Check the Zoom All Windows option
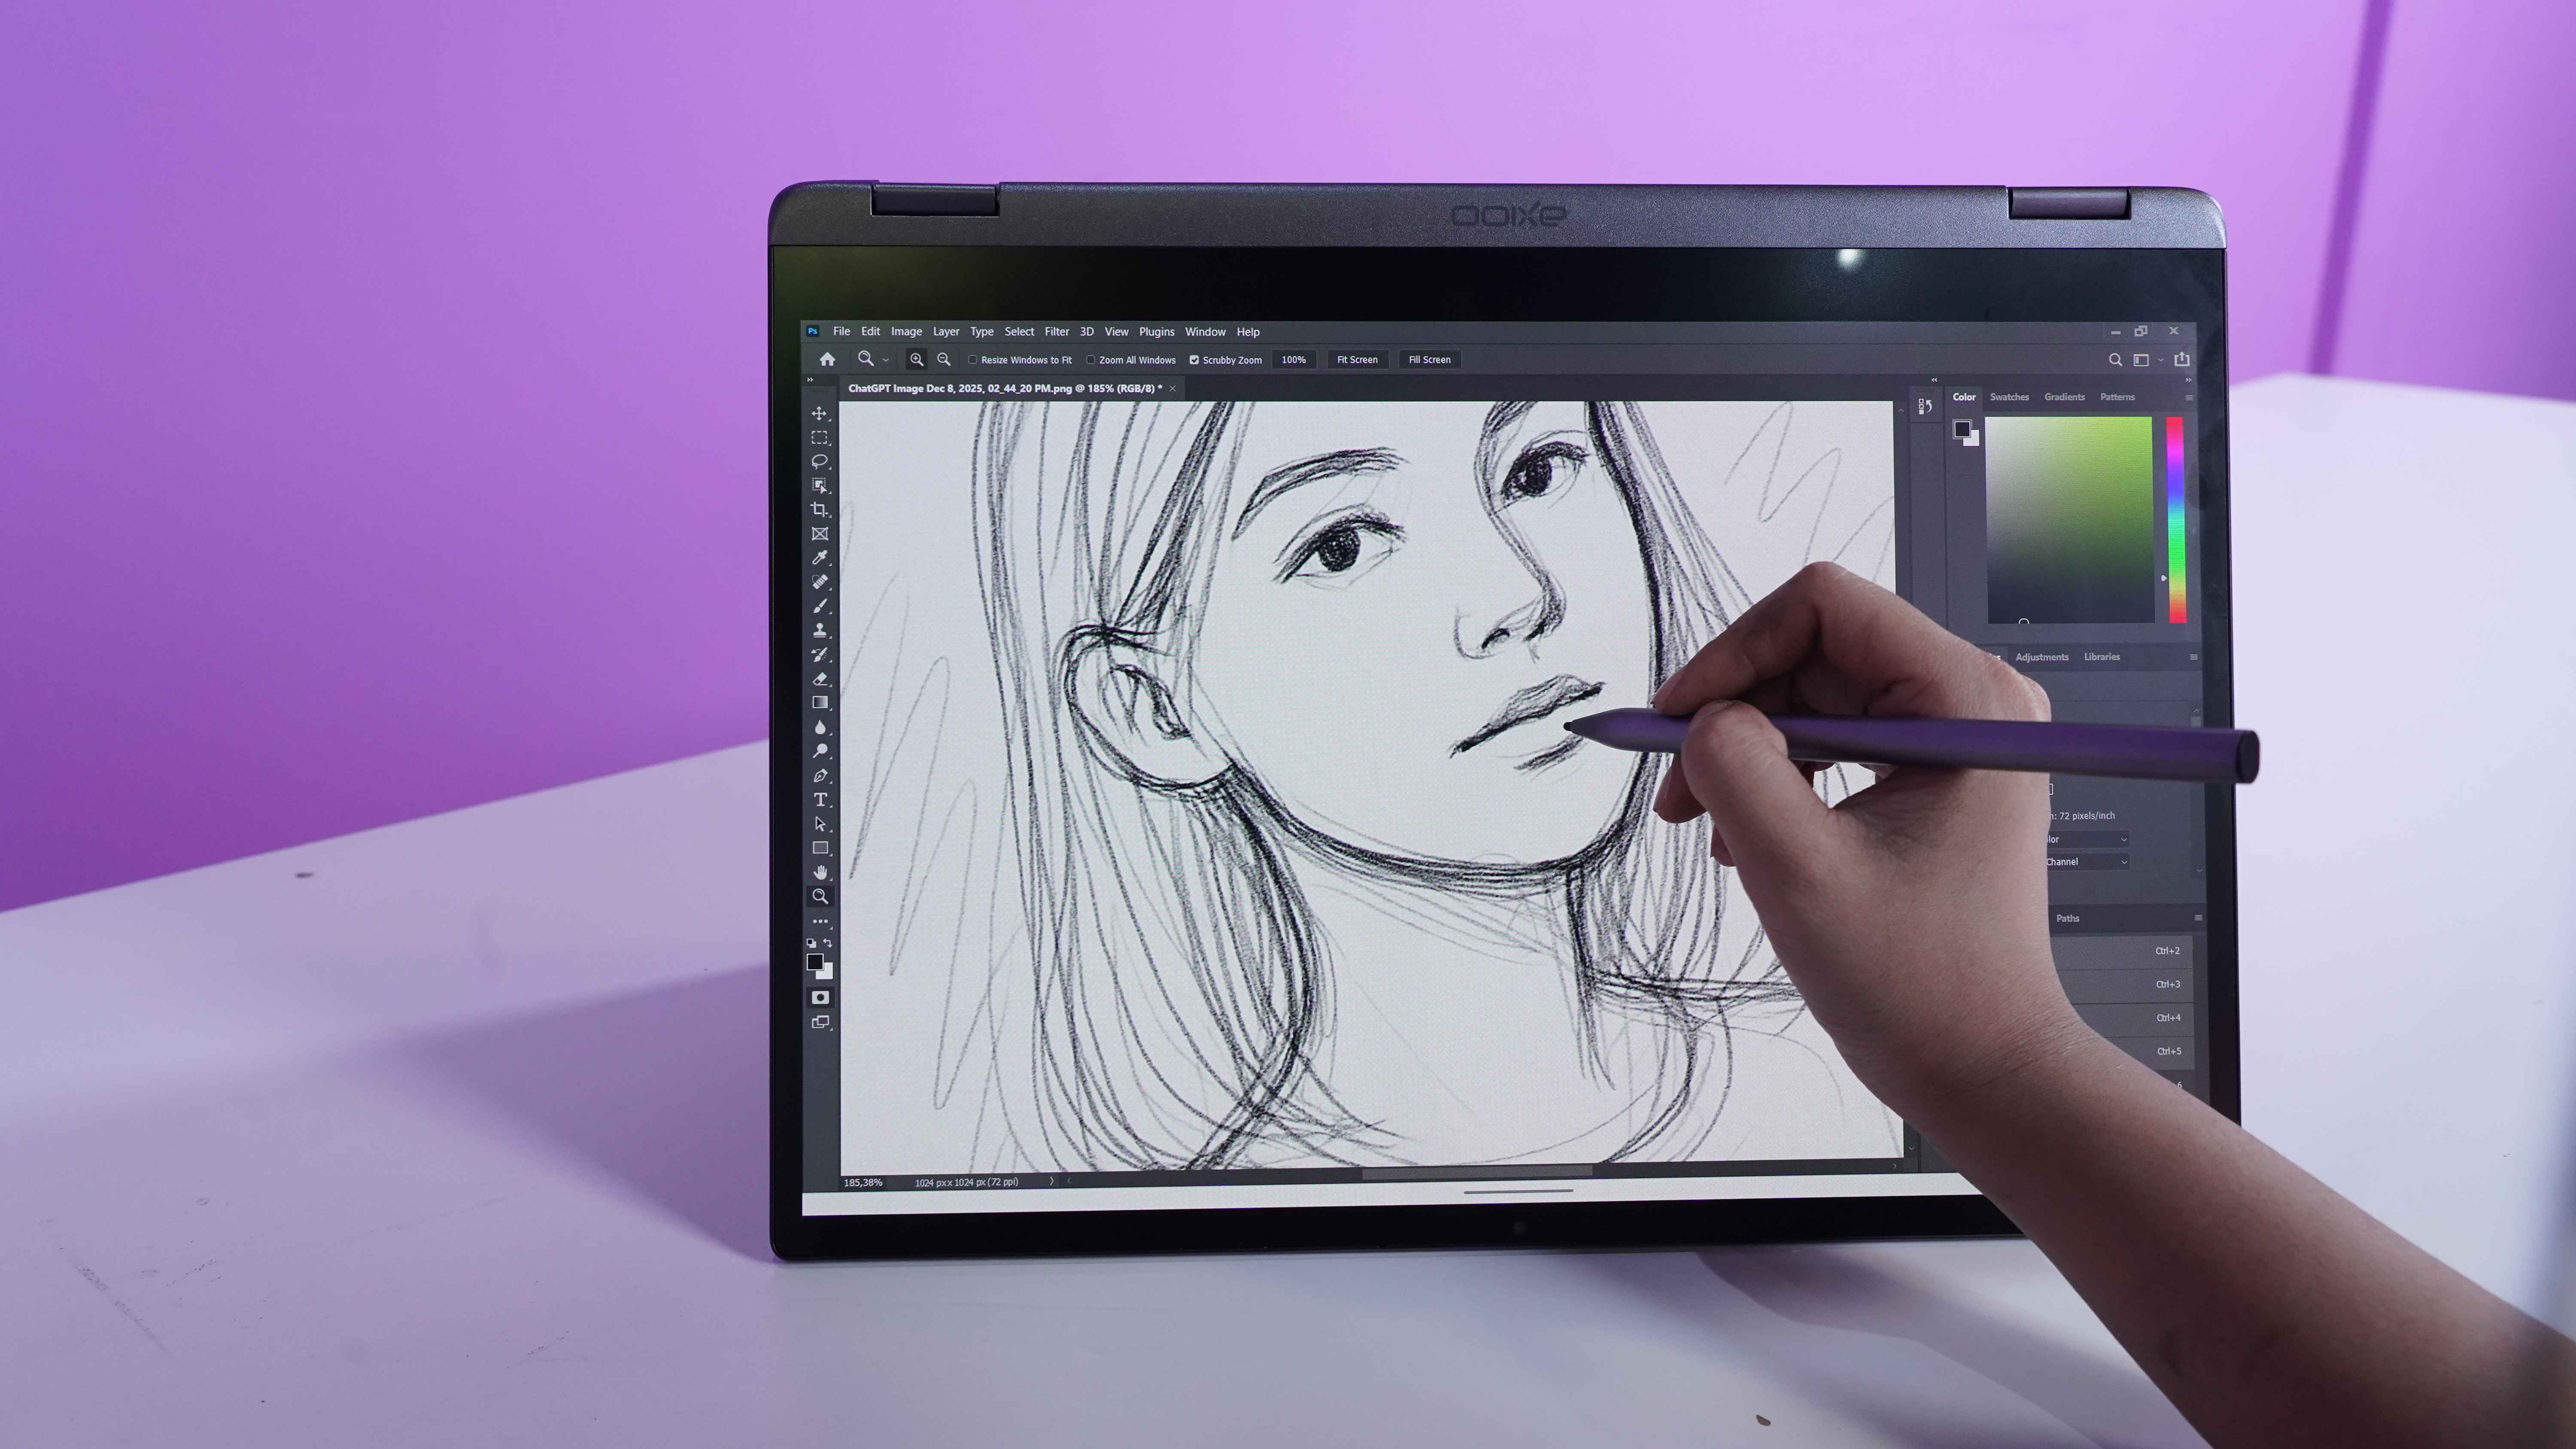The image size is (2576, 1449). pos(1090,360)
